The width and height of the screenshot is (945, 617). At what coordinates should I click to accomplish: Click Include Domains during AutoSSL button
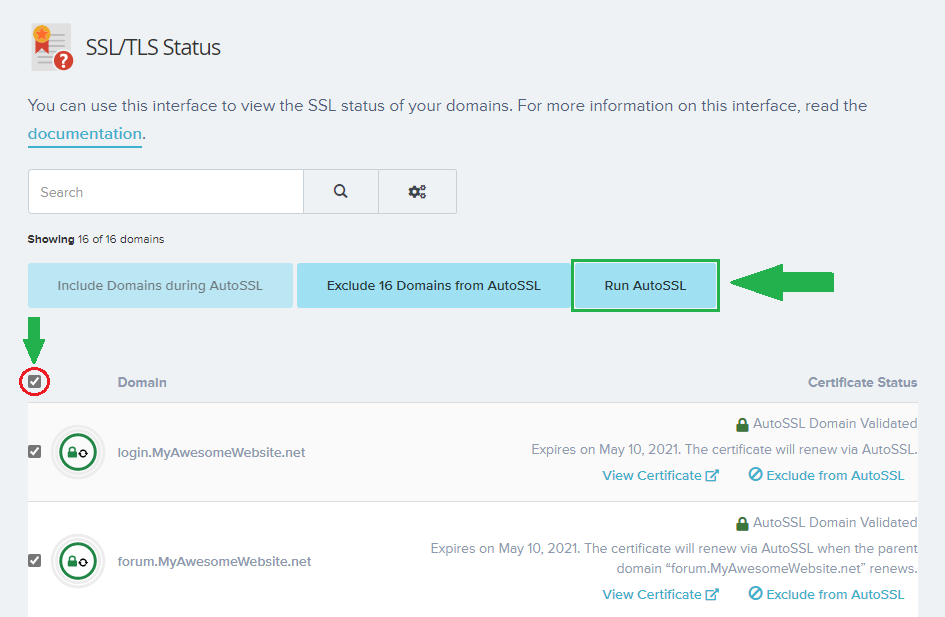pos(160,285)
